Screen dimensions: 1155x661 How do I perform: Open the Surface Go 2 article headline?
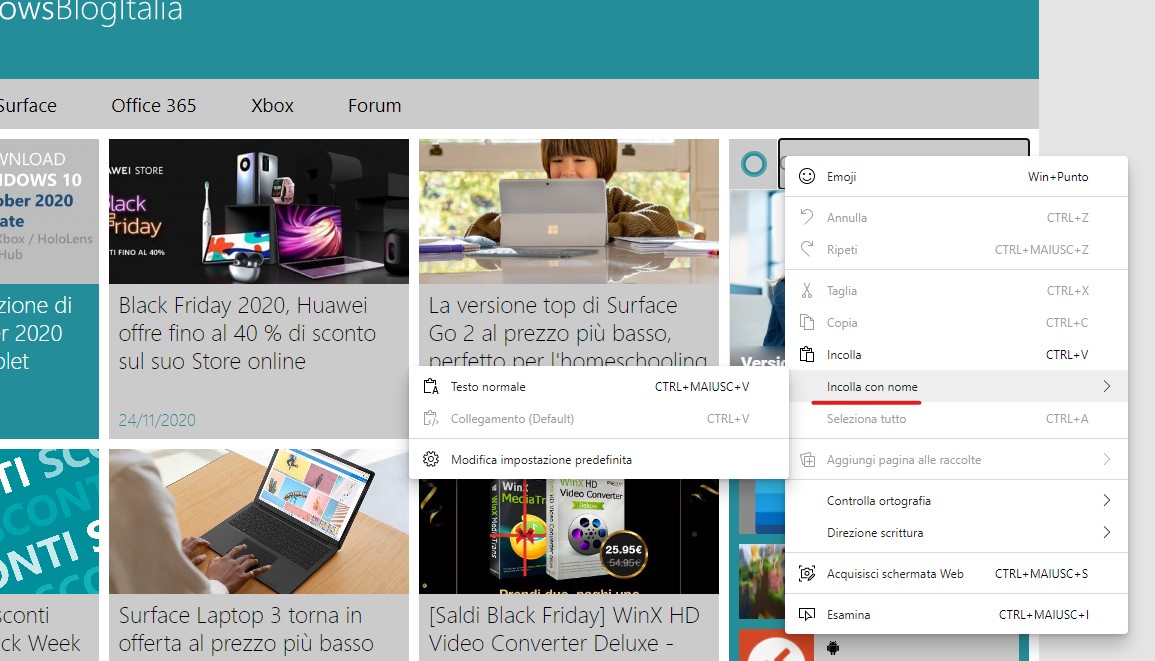click(568, 330)
